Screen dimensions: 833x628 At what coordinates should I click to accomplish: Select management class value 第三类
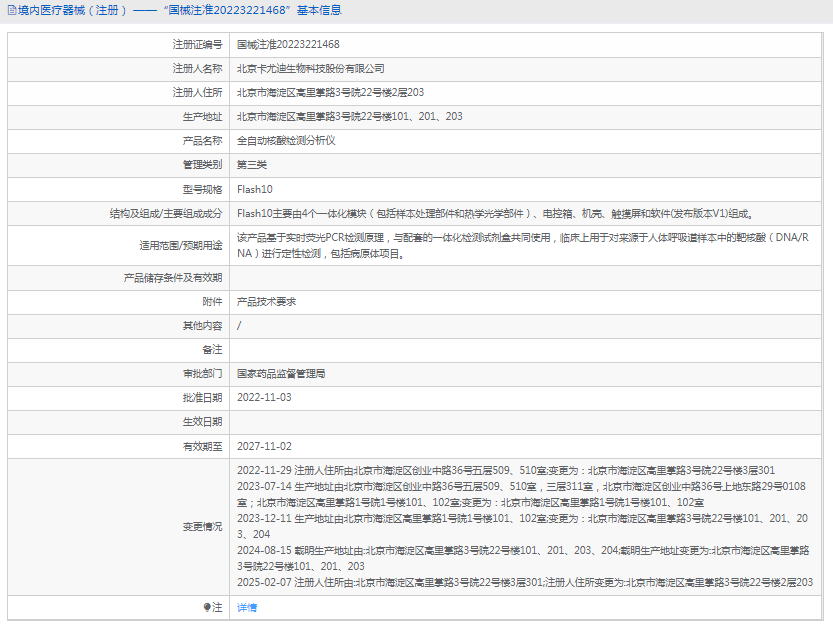coord(252,165)
